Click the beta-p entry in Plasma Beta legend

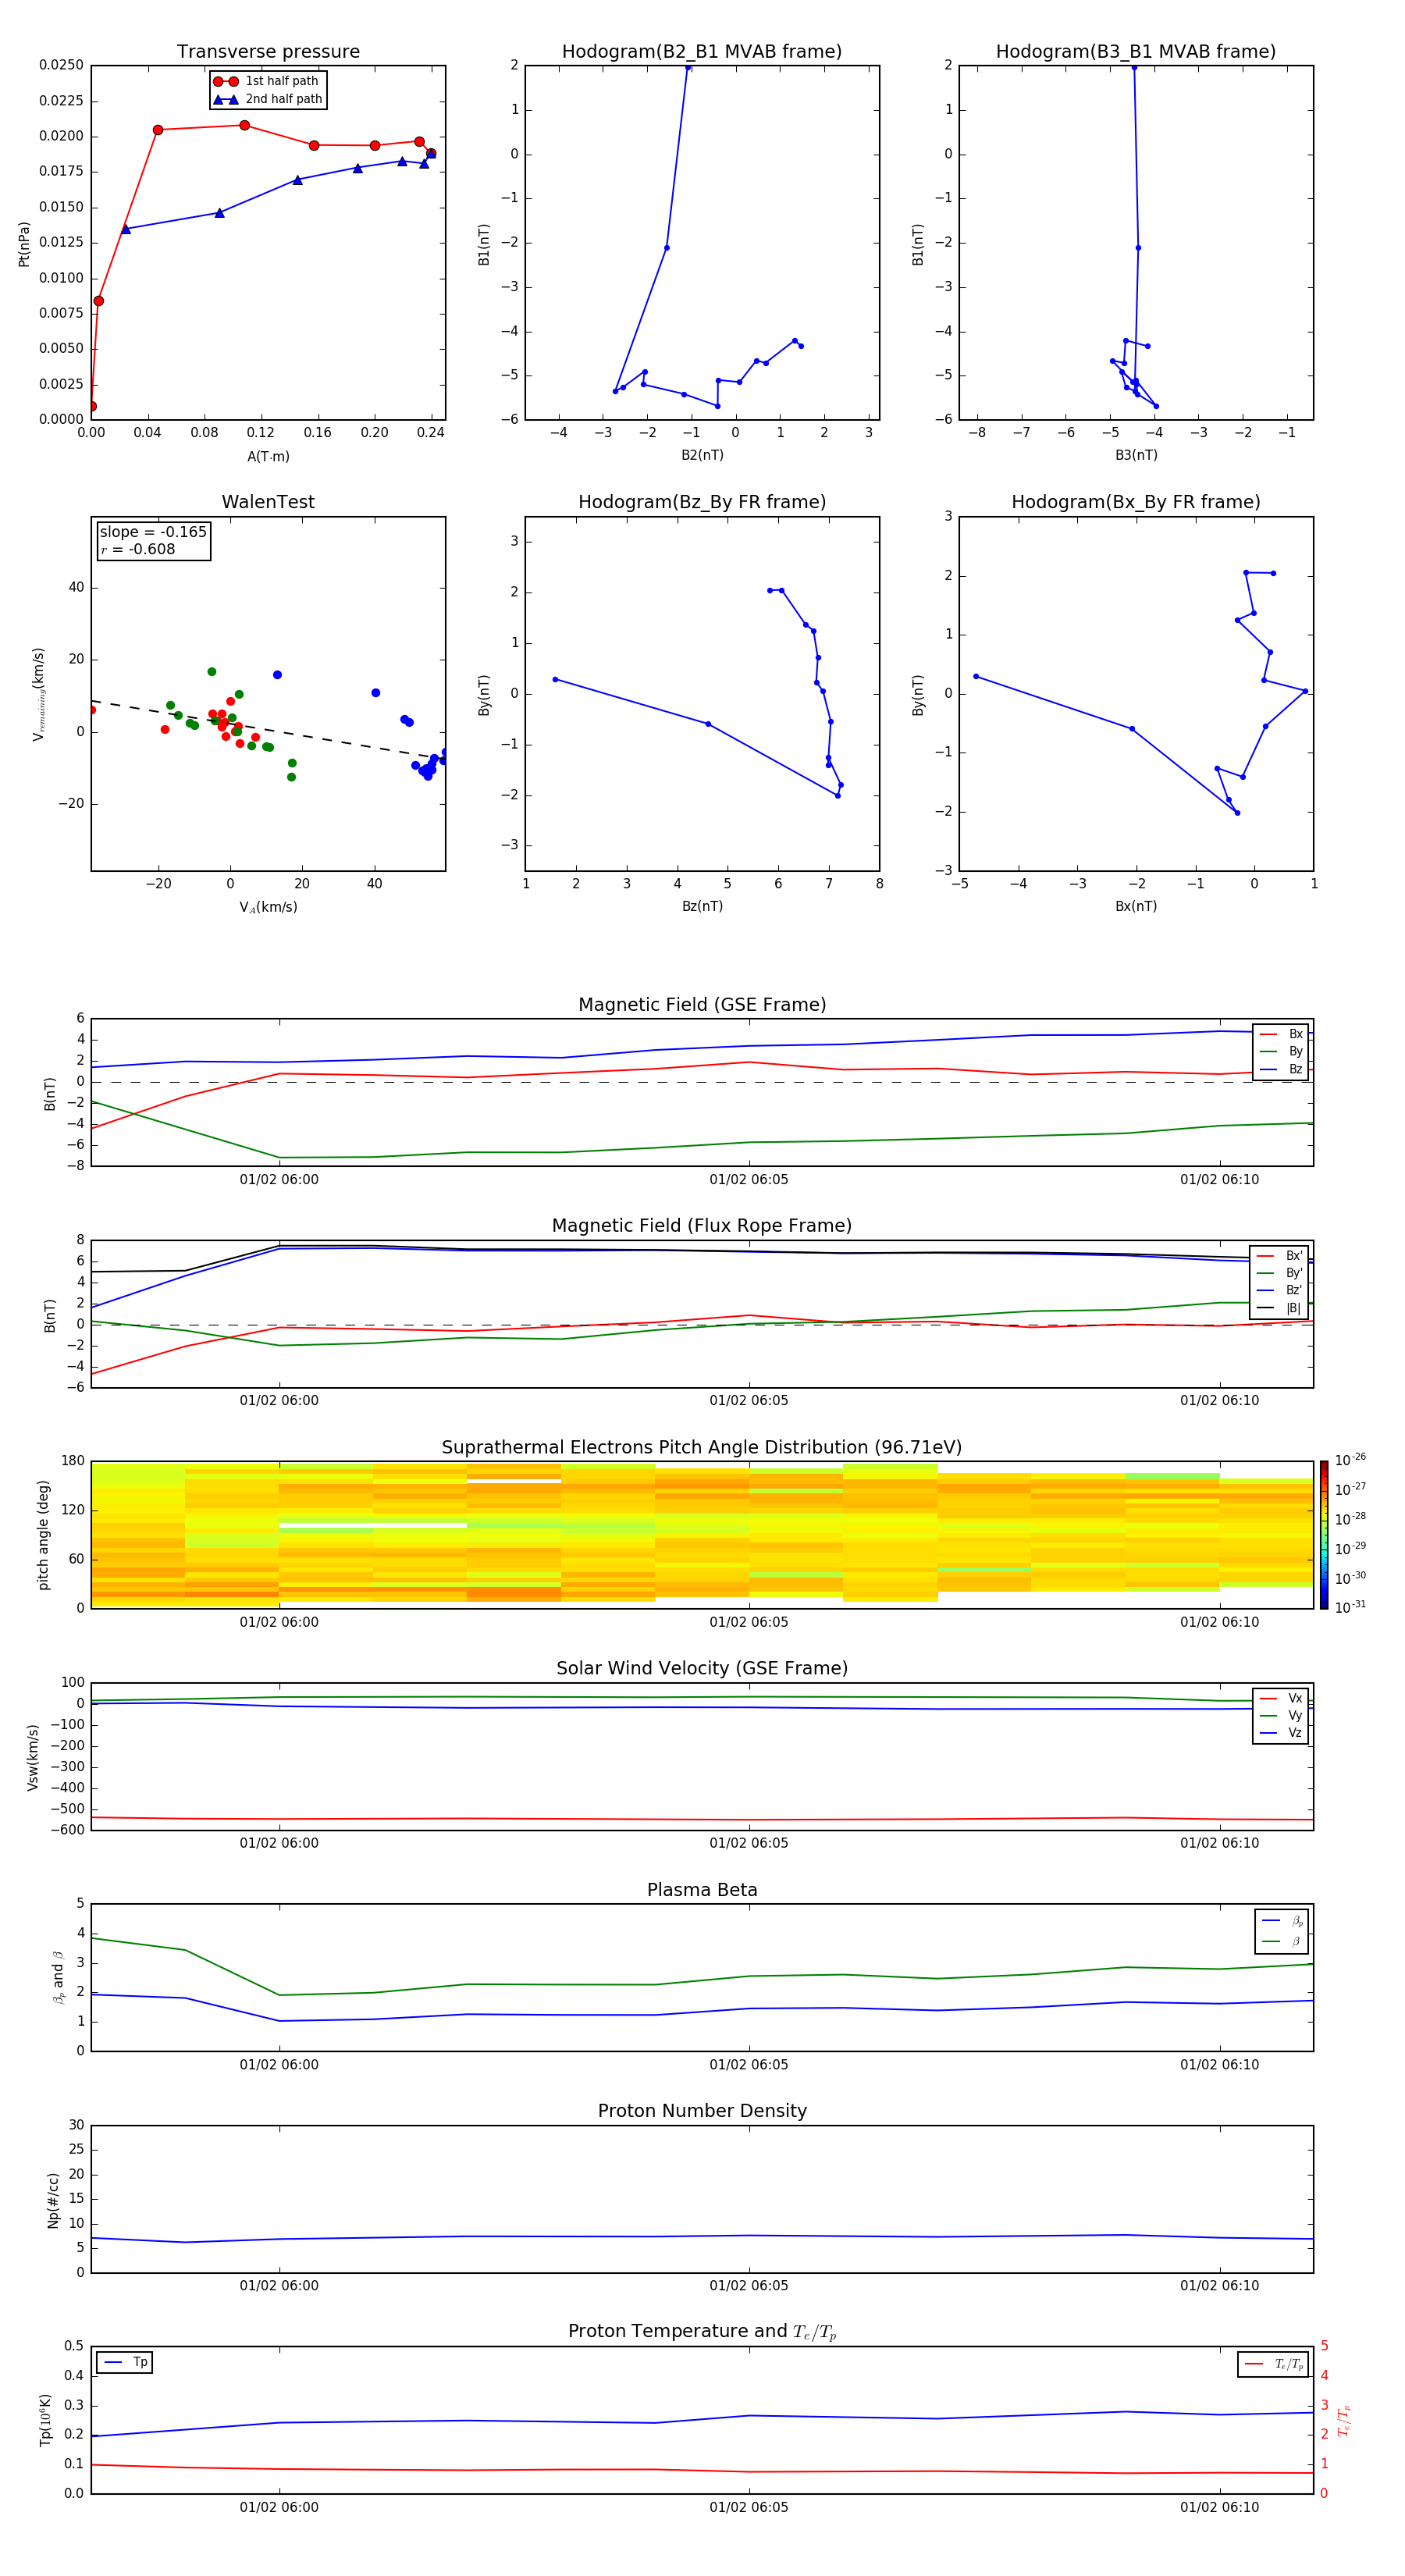click(x=1282, y=1920)
